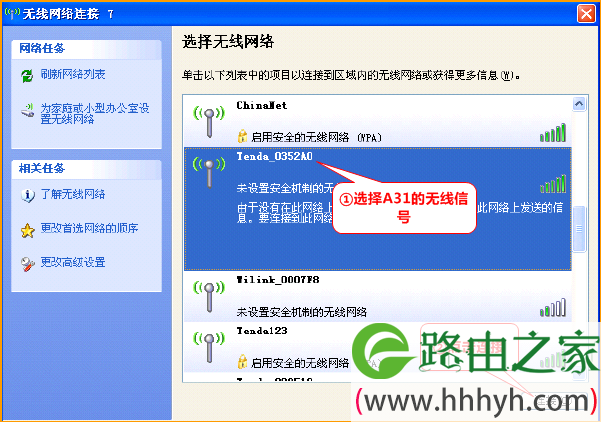Screen dimensions: 601x422
Task: Click the wireless icon in title bar
Action: (x=12, y=13)
